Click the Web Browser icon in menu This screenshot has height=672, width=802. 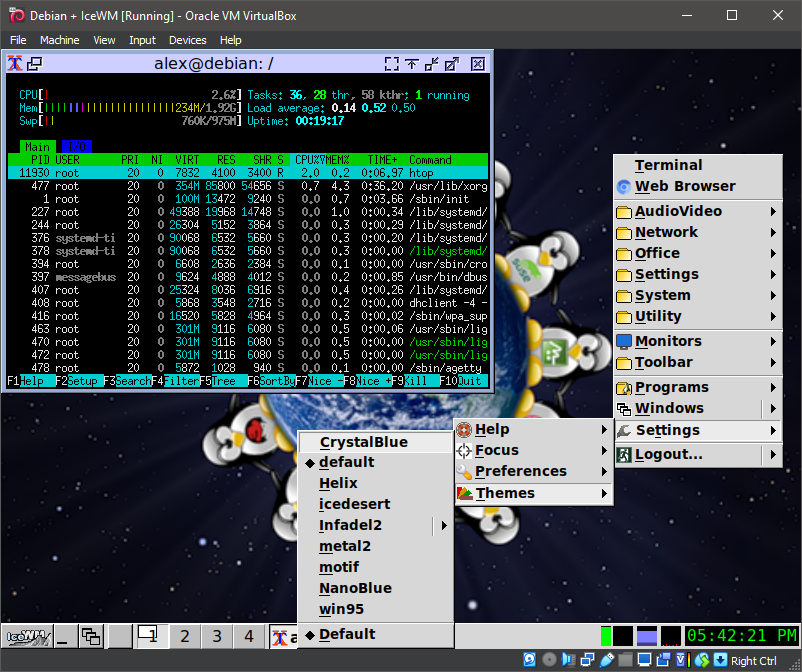[x=623, y=187]
